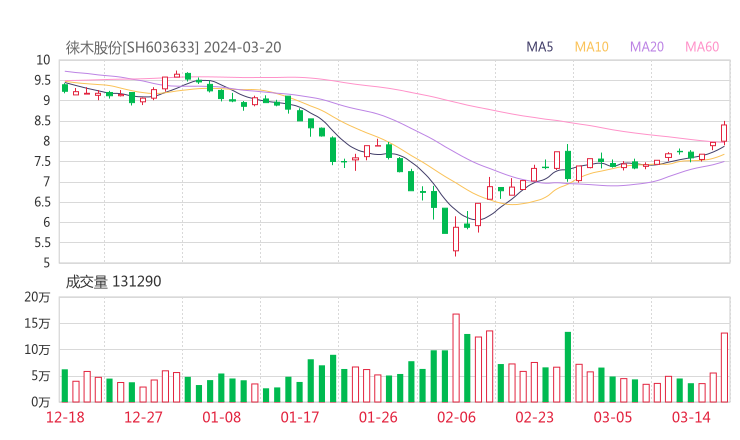Click the price axis value 10

43,60
